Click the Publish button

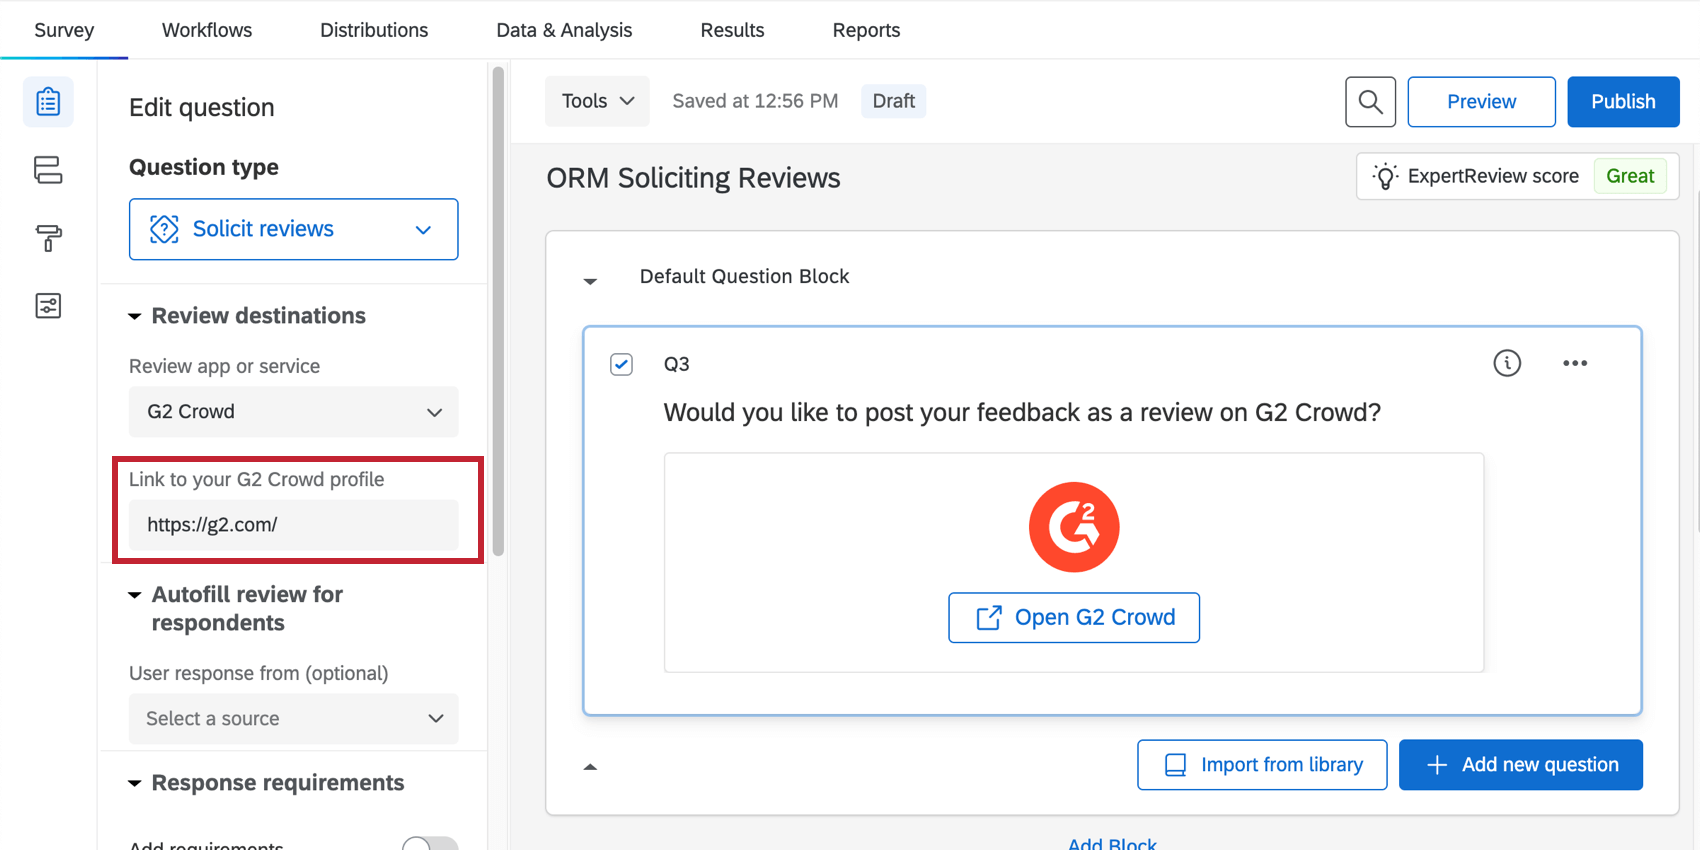tap(1623, 102)
